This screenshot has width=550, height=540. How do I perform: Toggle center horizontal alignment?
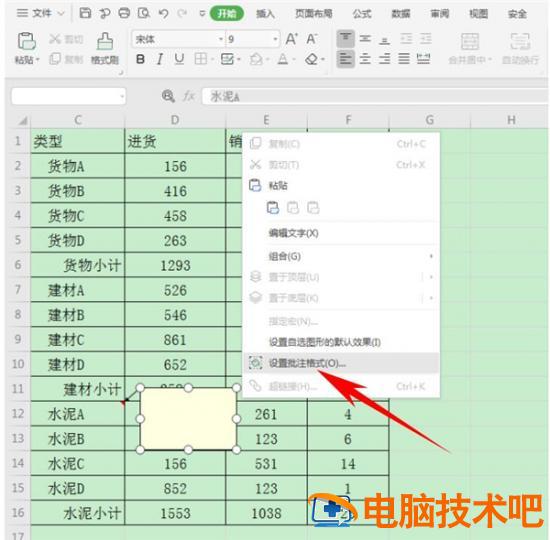pyautogui.click(x=365, y=59)
